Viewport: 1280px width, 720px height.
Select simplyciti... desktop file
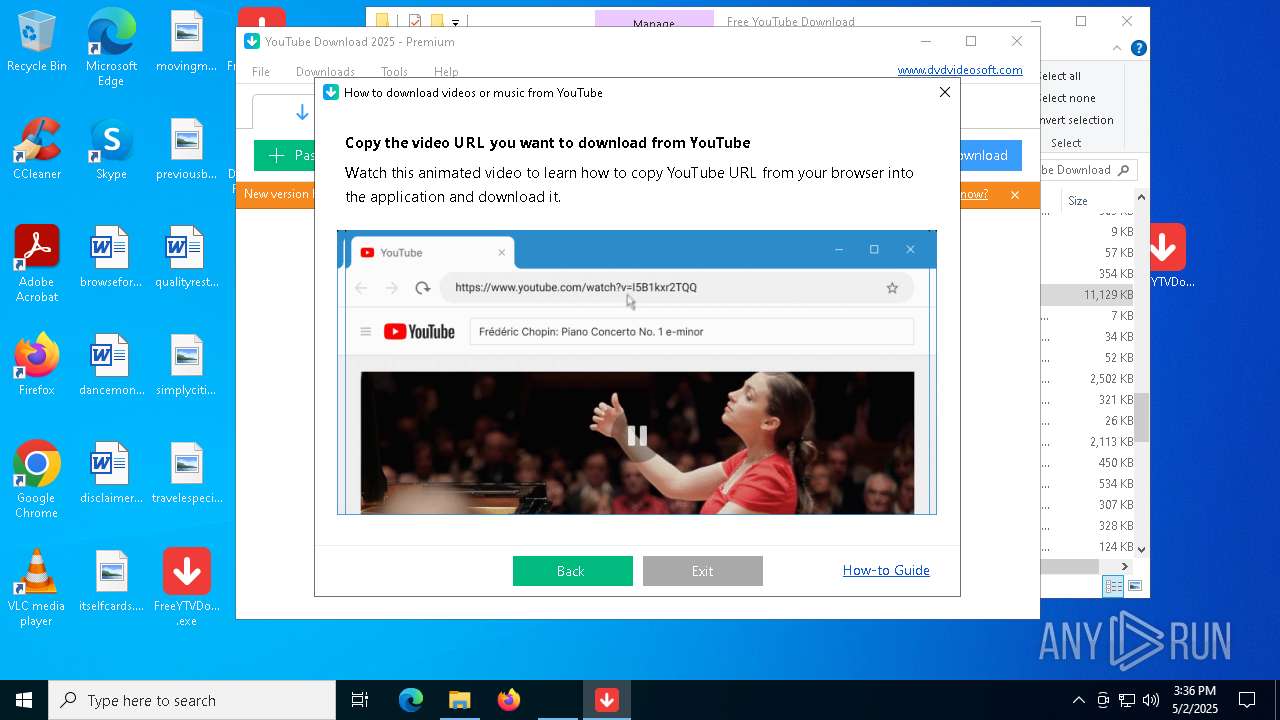[x=186, y=365]
